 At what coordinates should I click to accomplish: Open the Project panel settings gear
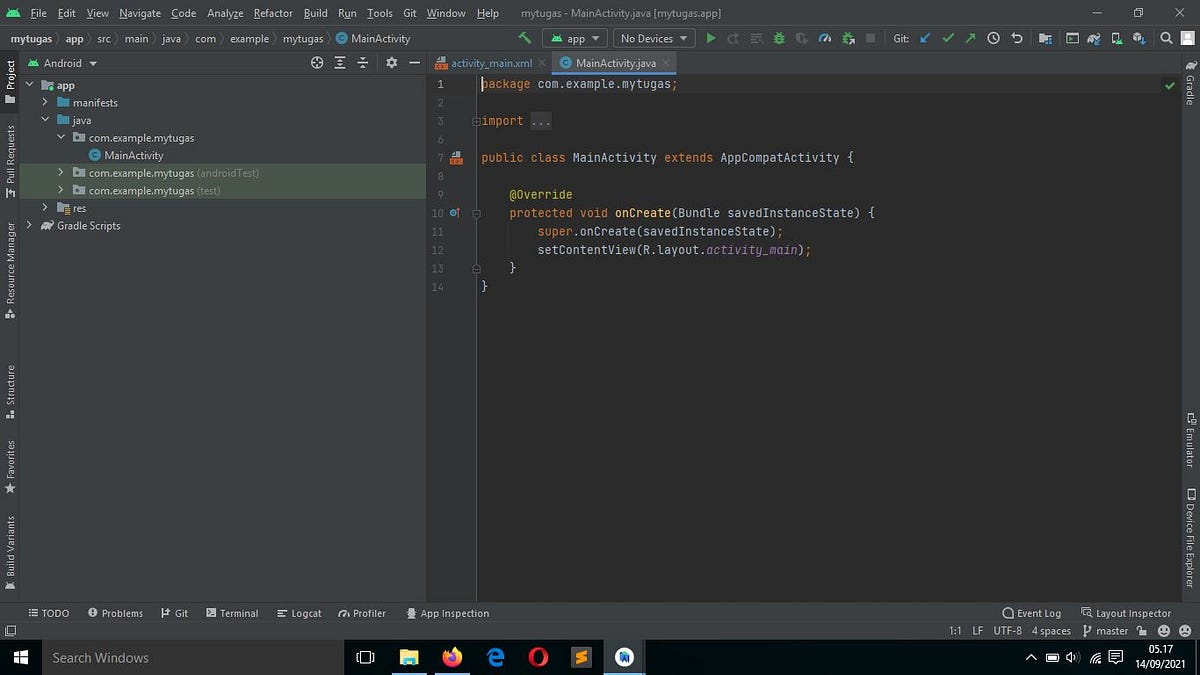coord(391,62)
